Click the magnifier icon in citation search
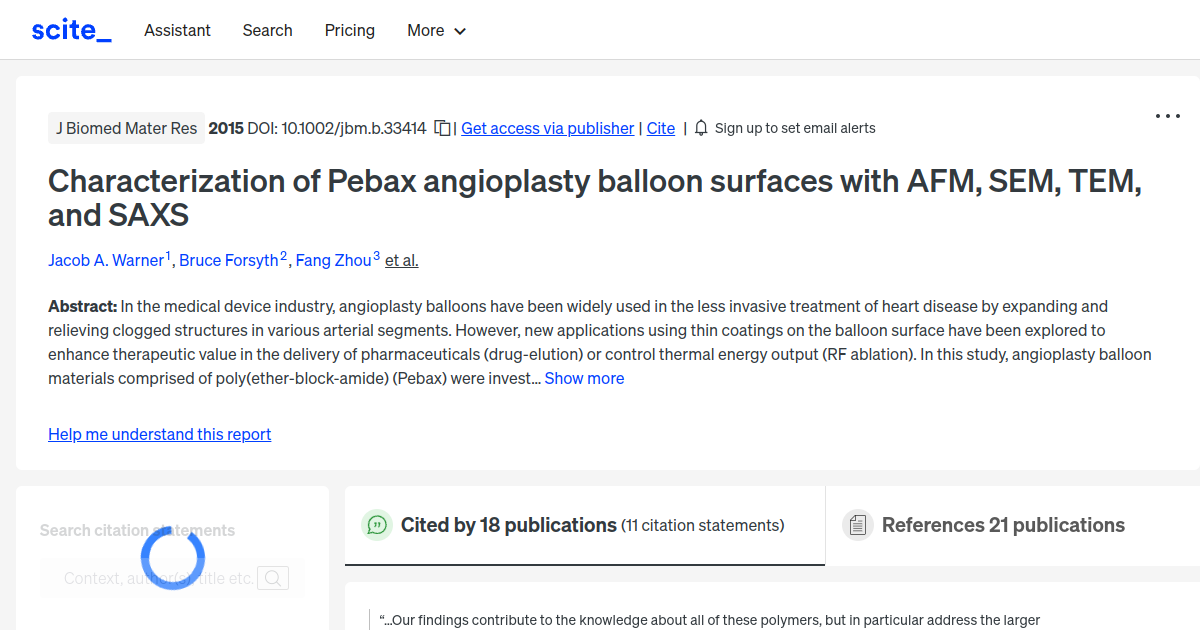The height and width of the screenshot is (630, 1200). [272, 577]
